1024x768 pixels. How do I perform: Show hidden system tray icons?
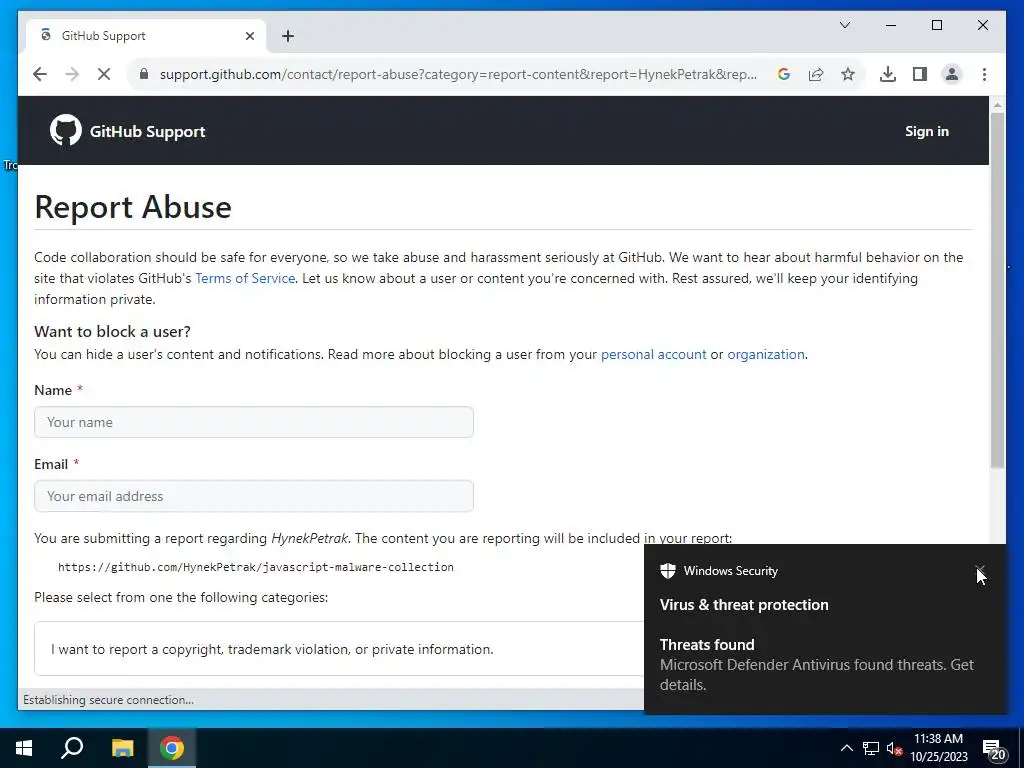(x=846, y=748)
